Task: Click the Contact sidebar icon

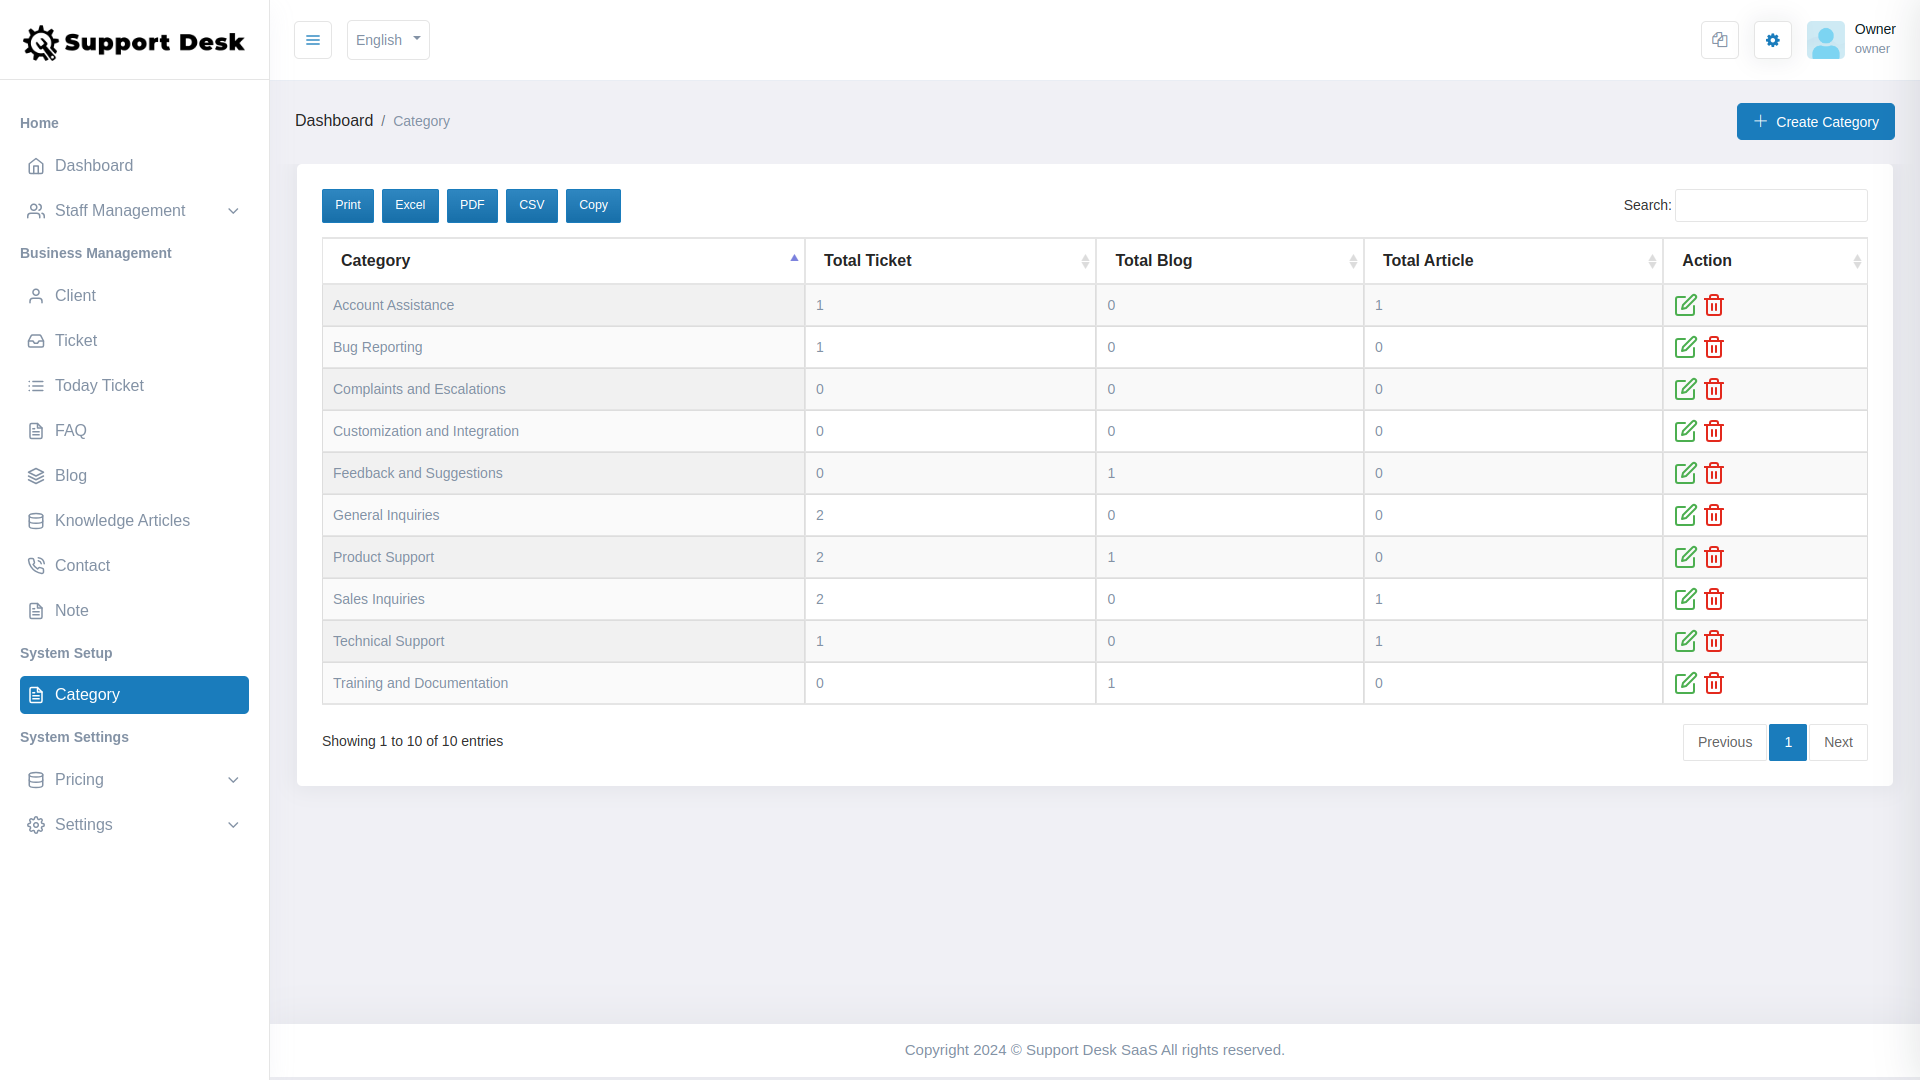Action: point(36,565)
